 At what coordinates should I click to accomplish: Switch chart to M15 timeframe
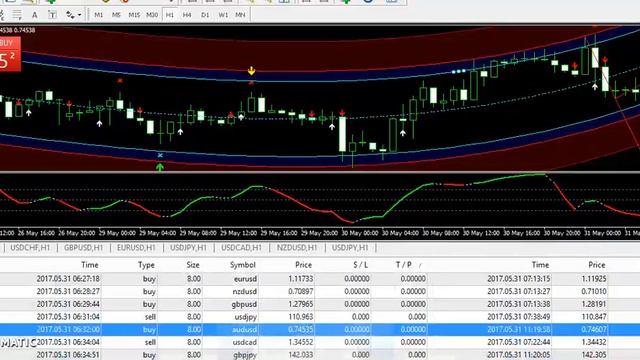(x=134, y=15)
